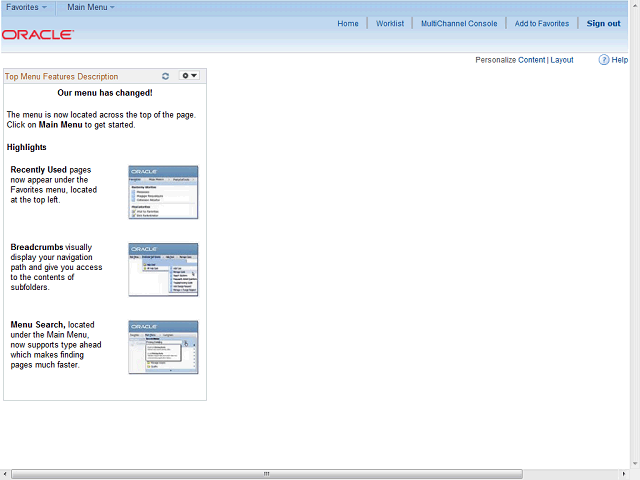The image size is (640, 480).
Task: Click the horizontal scrollbar thumb
Action: pyautogui.click(x=267, y=474)
